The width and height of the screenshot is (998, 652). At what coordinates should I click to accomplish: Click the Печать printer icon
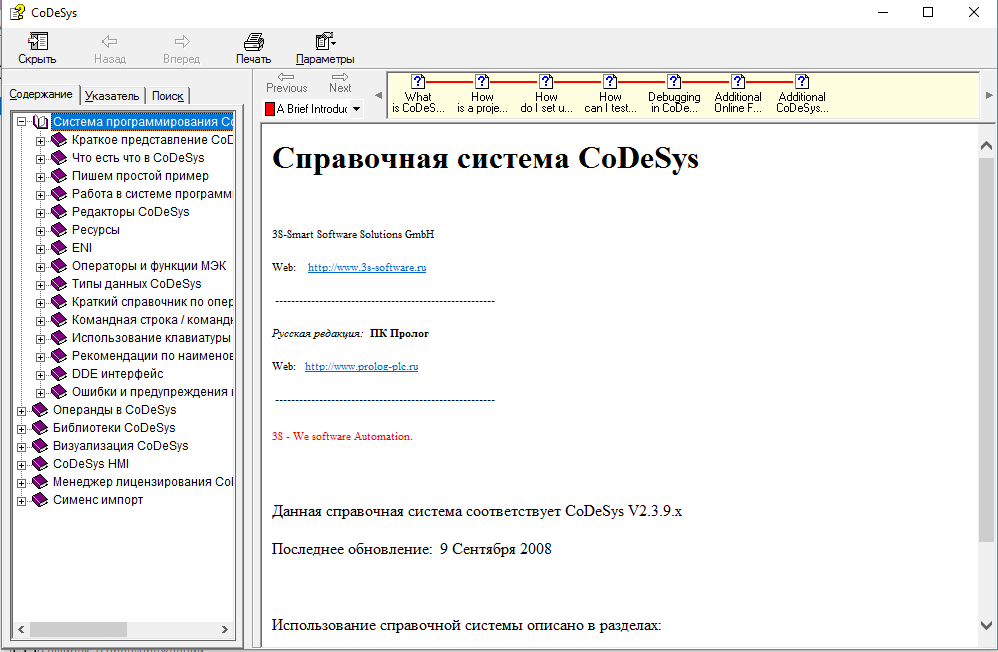coord(253,42)
